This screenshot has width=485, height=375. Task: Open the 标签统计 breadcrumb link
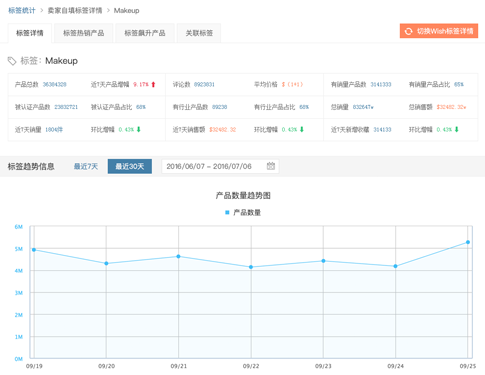click(22, 10)
